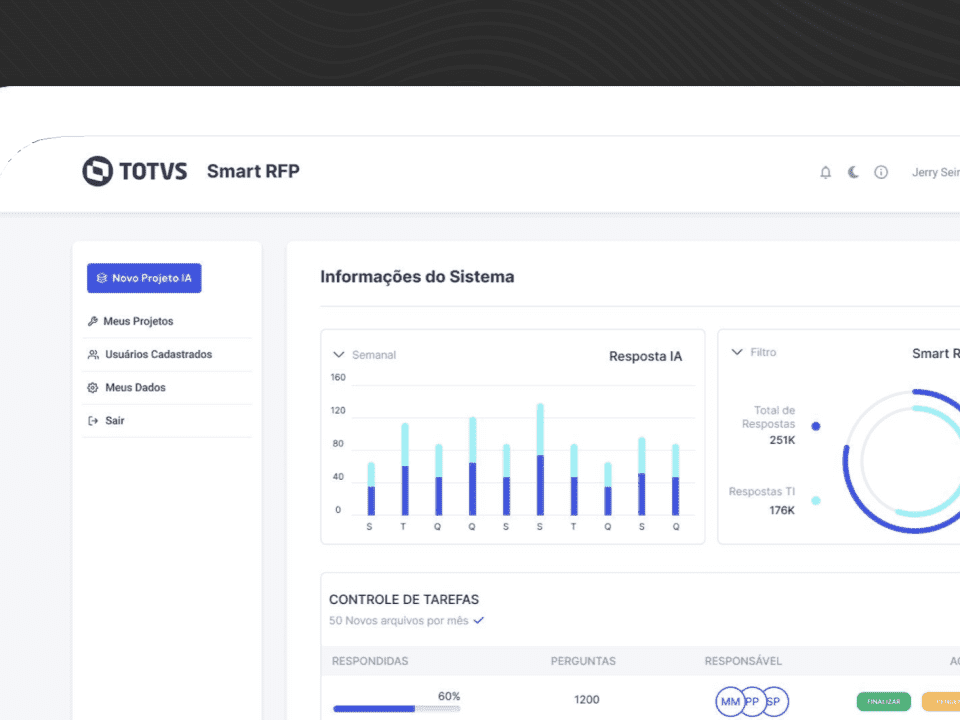Select Sair to log out
Image resolution: width=960 pixels, height=720 pixels.
[x=114, y=420]
